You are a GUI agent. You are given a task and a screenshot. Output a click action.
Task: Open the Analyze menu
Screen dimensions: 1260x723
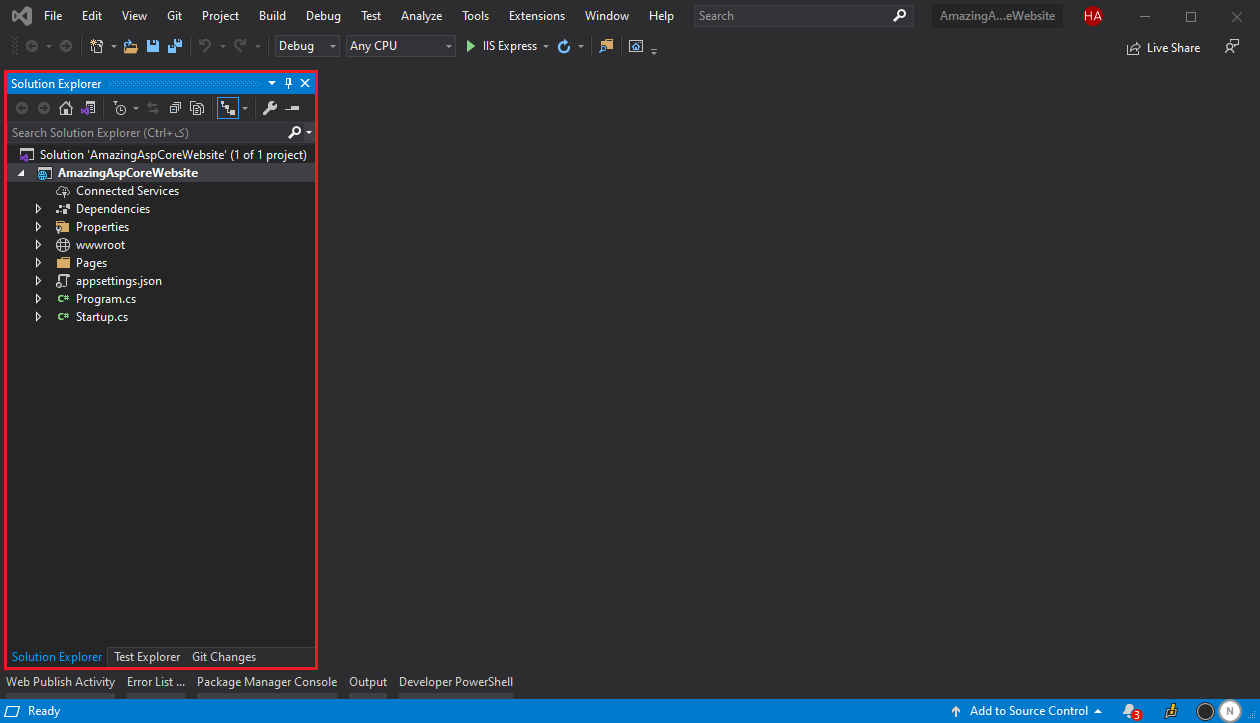(x=421, y=16)
